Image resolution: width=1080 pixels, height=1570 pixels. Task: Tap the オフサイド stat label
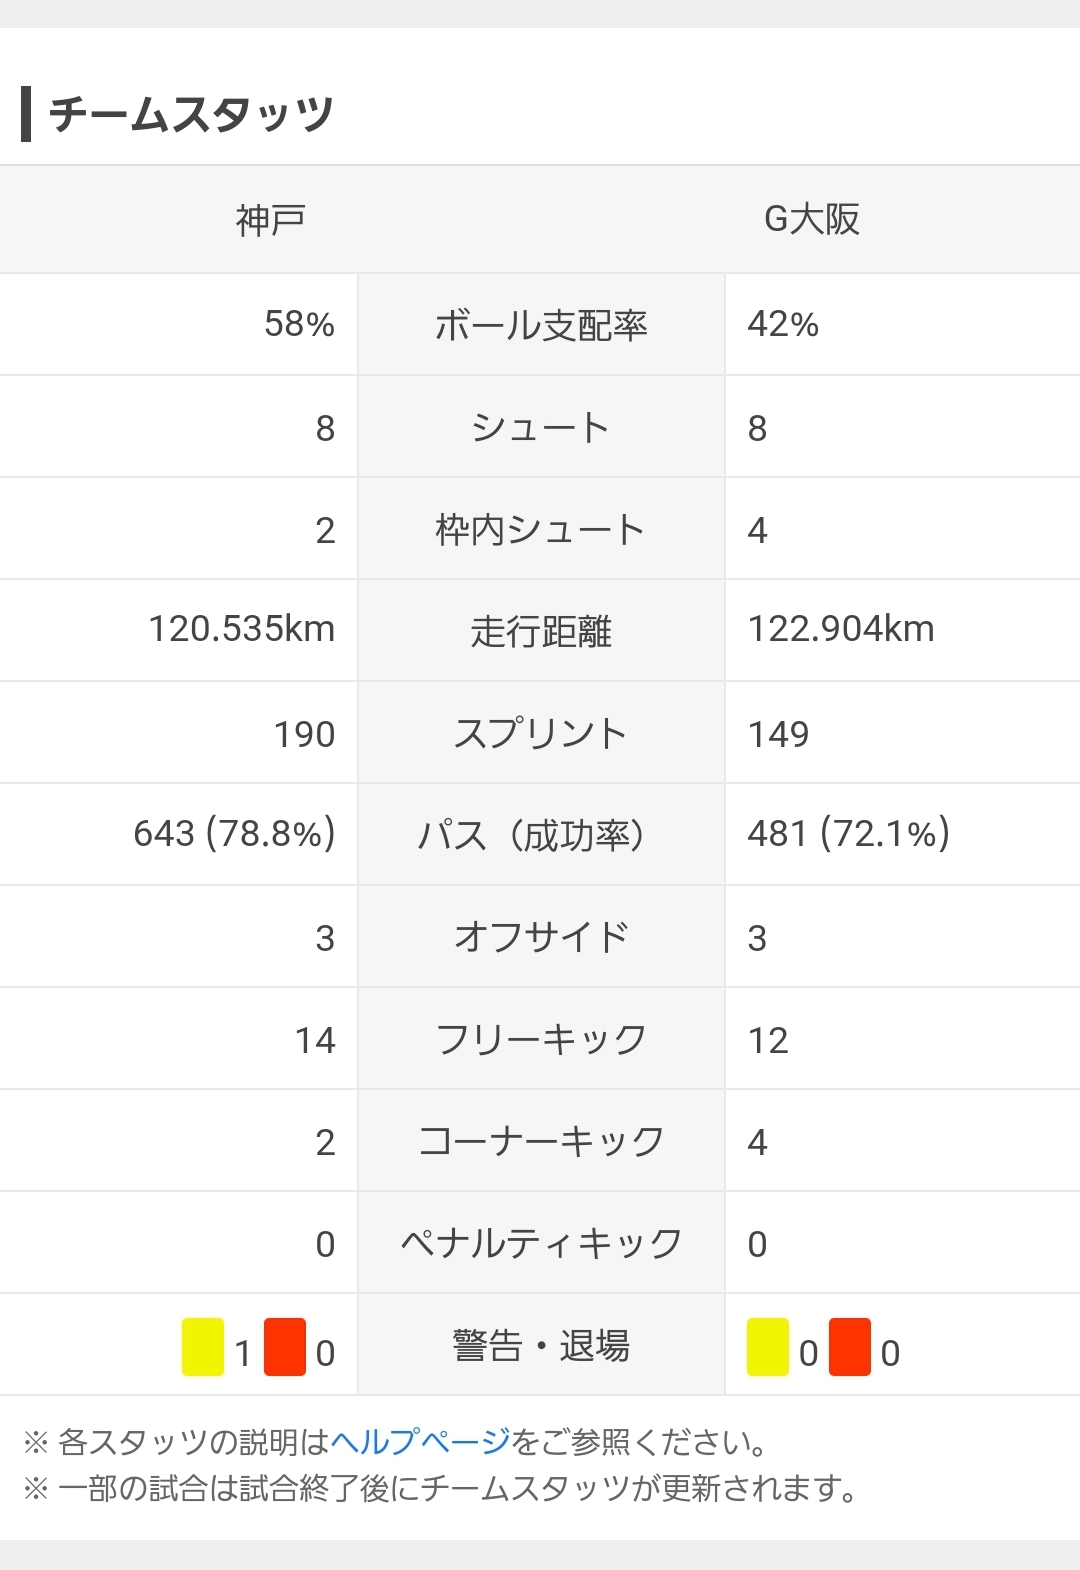541,937
